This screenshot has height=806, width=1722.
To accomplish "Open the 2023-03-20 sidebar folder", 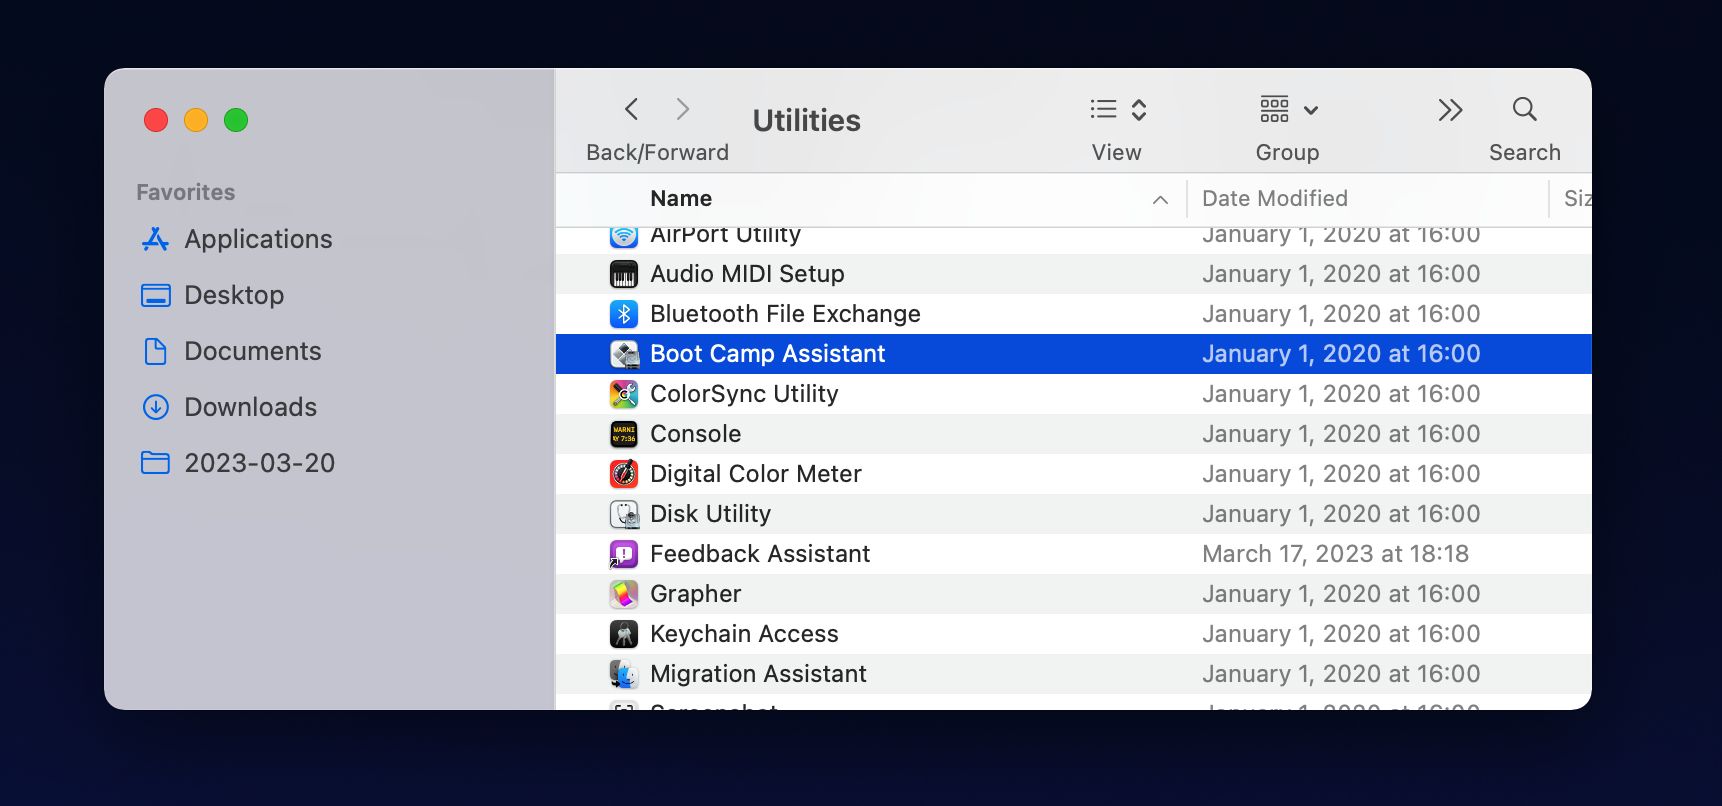I will point(260,463).
